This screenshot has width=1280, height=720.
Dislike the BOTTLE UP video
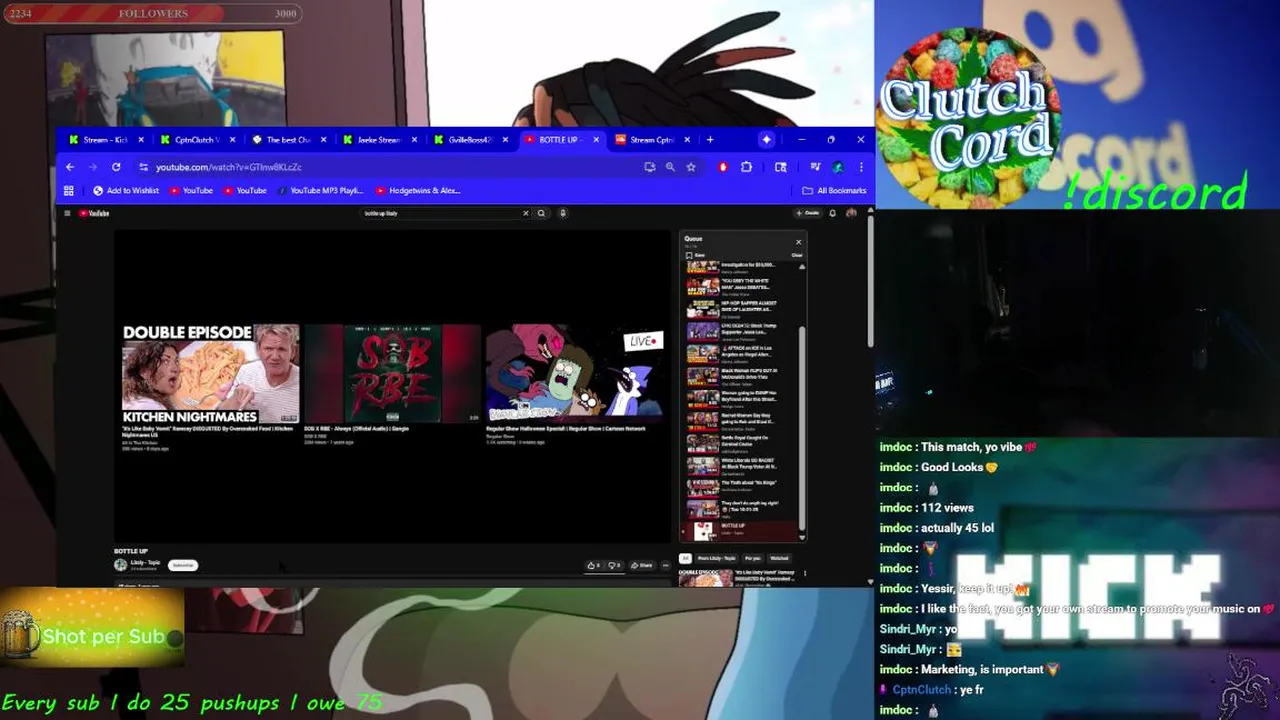coord(615,565)
